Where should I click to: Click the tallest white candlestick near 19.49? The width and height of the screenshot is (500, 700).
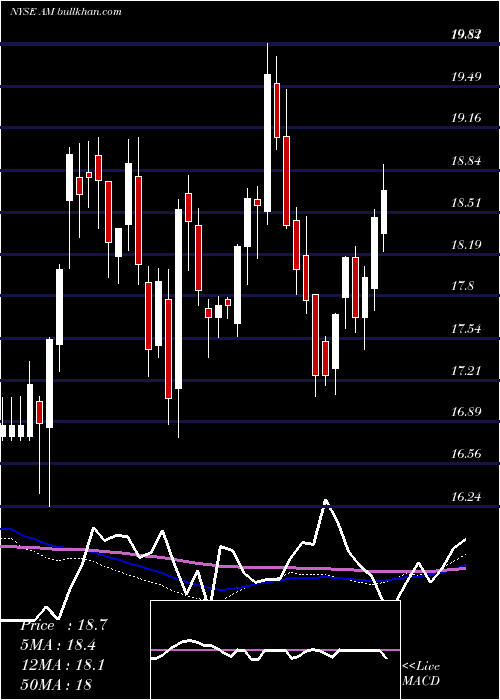coord(267,143)
